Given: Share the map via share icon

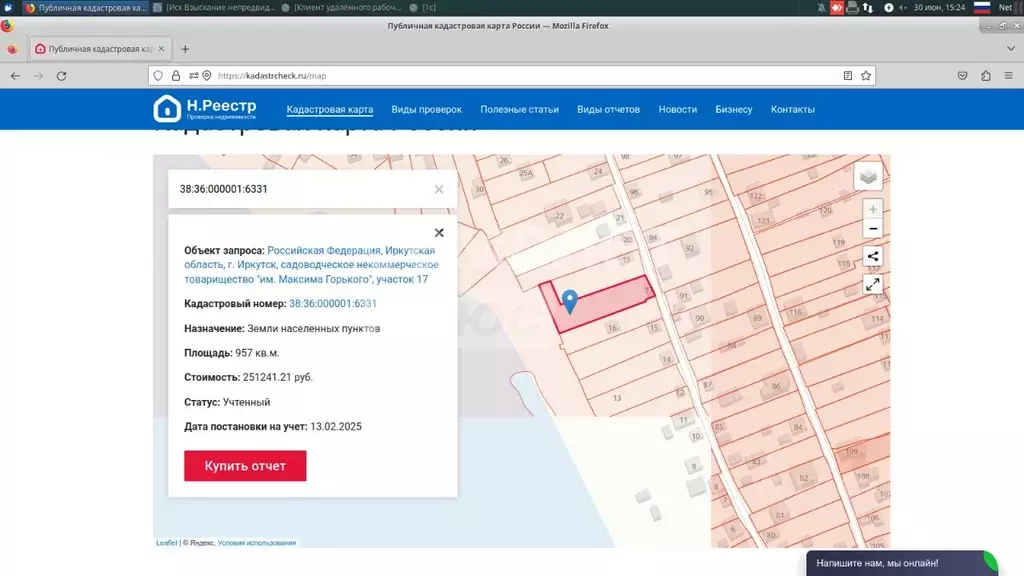Looking at the screenshot, I should 873,256.
